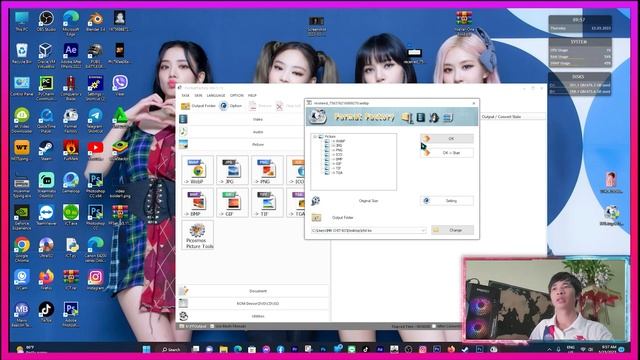640x360 pixels.
Task: Select the GIF conversion tile
Action: click(232, 203)
